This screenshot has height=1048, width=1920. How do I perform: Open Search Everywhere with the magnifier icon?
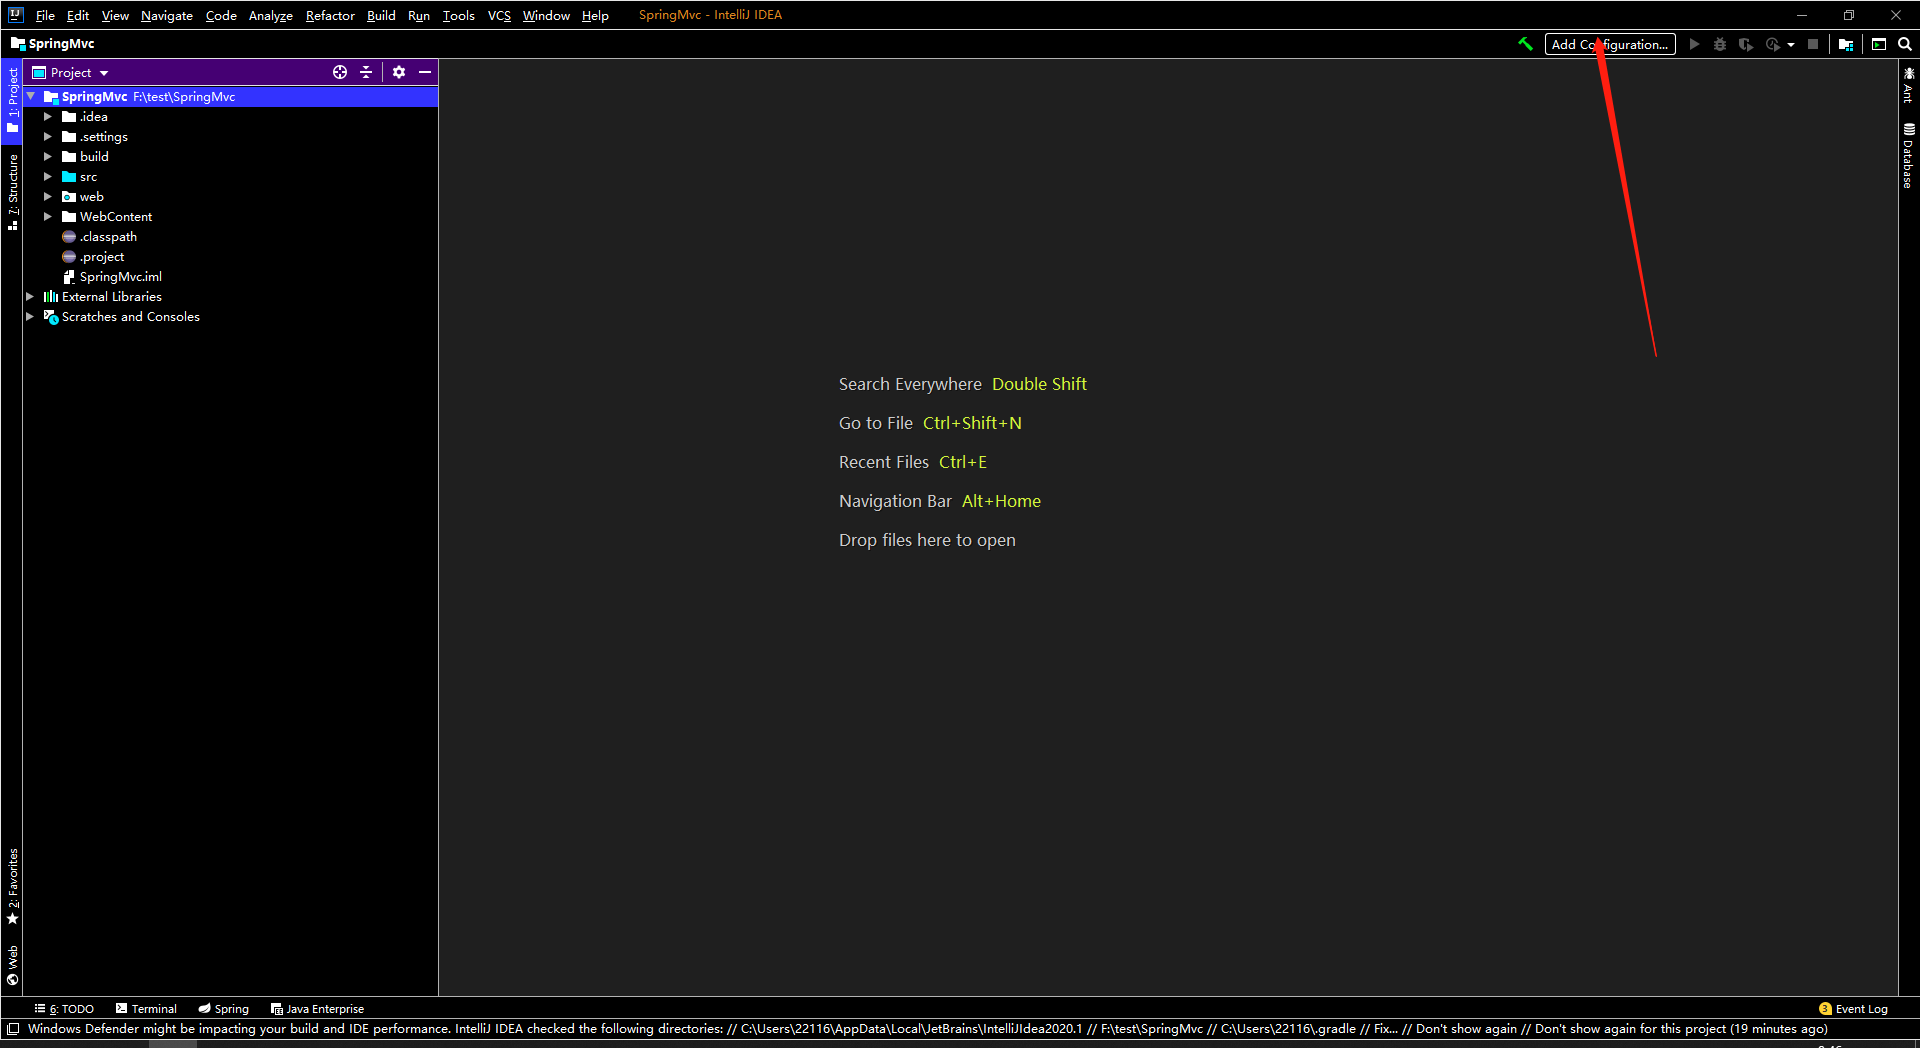[x=1905, y=44]
